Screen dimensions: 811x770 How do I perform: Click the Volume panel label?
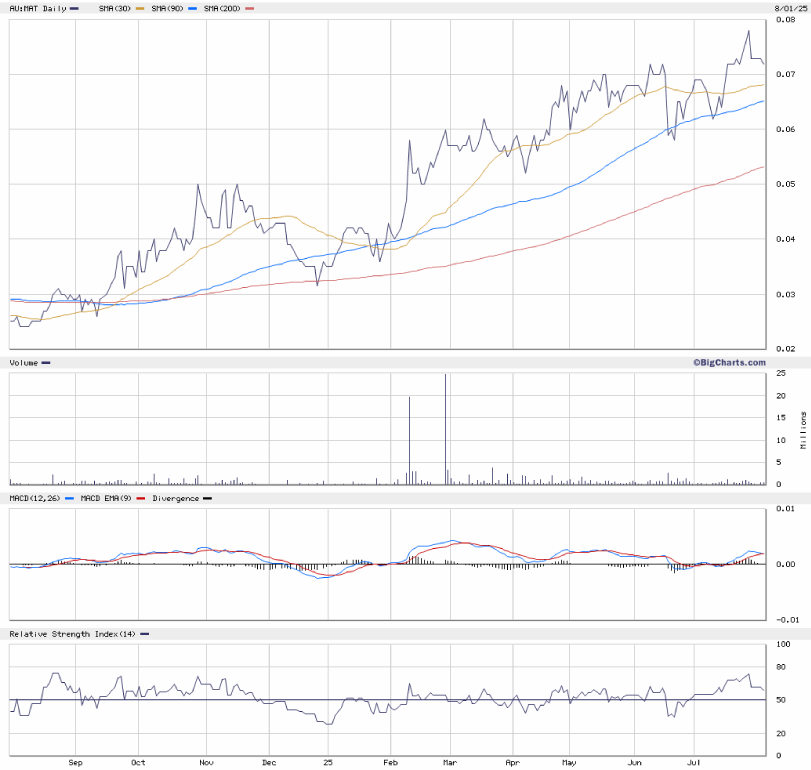click(24, 362)
